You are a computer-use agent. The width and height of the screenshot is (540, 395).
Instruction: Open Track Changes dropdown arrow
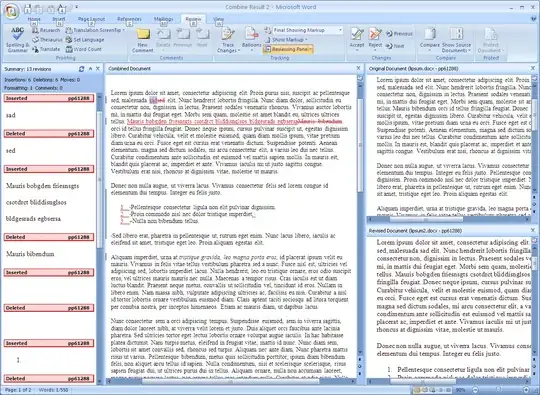tap(238, 51)
